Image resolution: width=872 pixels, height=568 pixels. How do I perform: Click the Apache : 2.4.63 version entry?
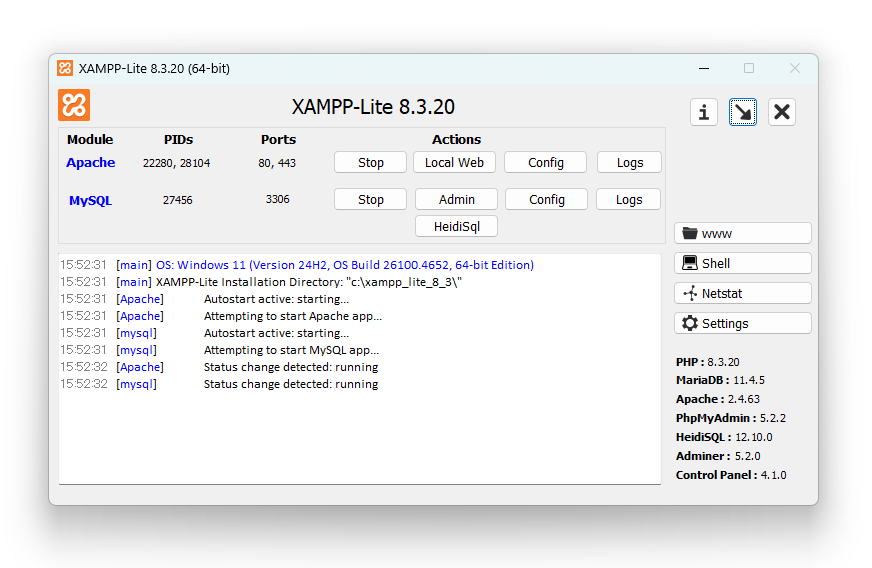[x=717, y=399]
